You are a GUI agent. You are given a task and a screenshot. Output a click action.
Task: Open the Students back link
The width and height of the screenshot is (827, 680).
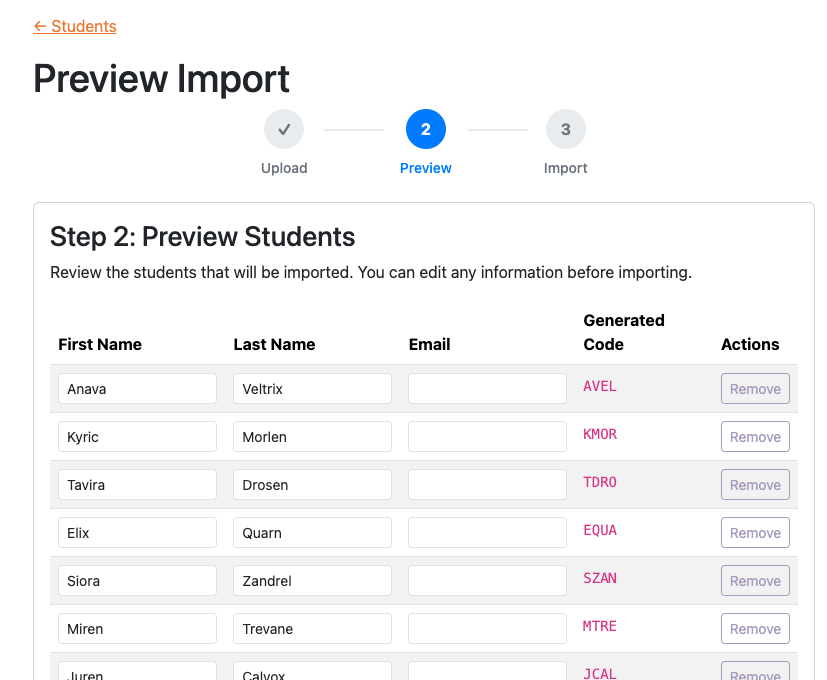(75, 27)
